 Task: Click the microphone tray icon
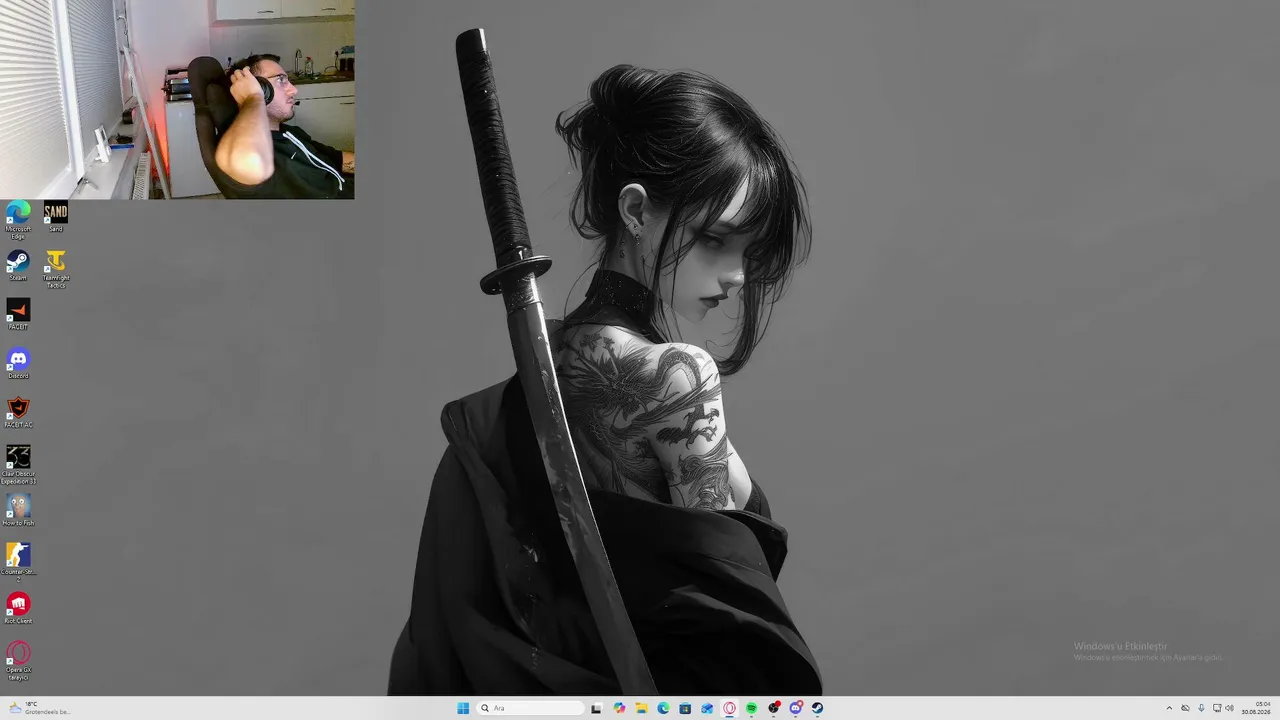point(1201,708)
